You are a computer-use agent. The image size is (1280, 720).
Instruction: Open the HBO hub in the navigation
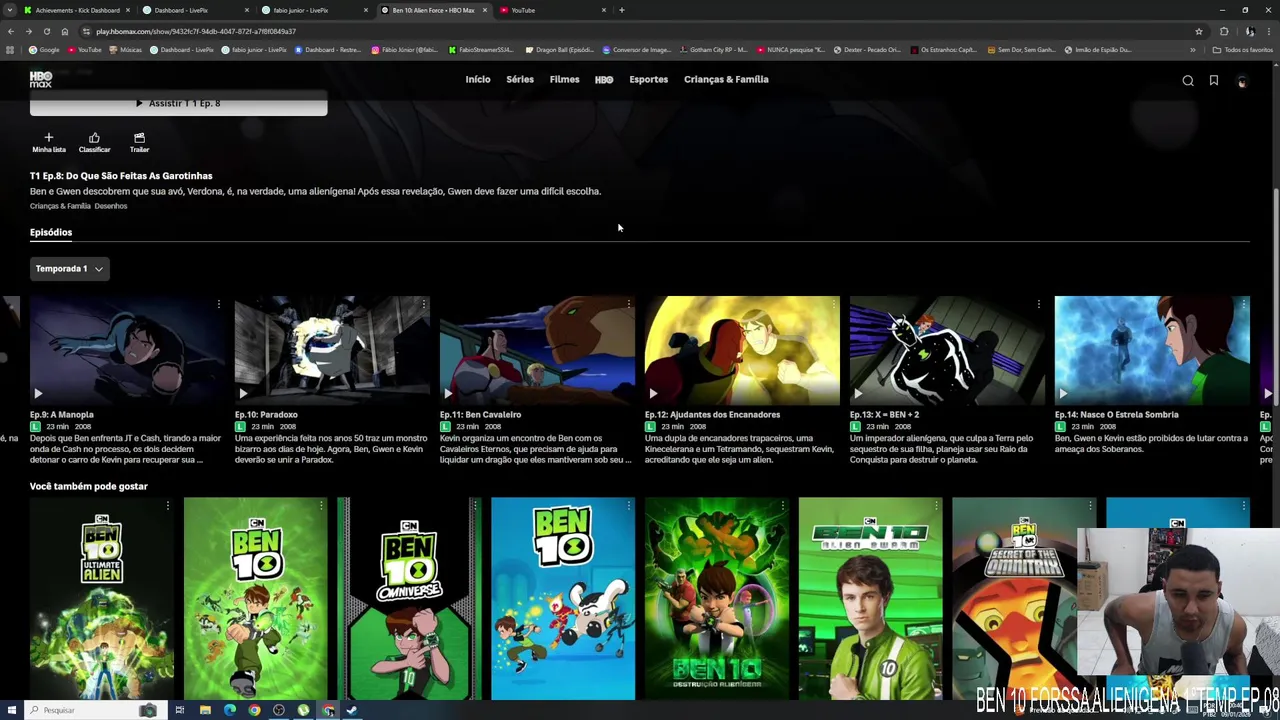604,80
